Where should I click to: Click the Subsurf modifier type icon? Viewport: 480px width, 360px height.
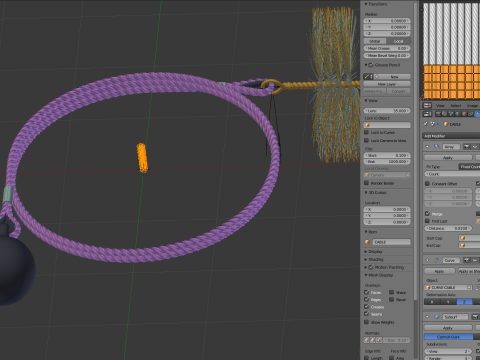[x=437, y=317]
